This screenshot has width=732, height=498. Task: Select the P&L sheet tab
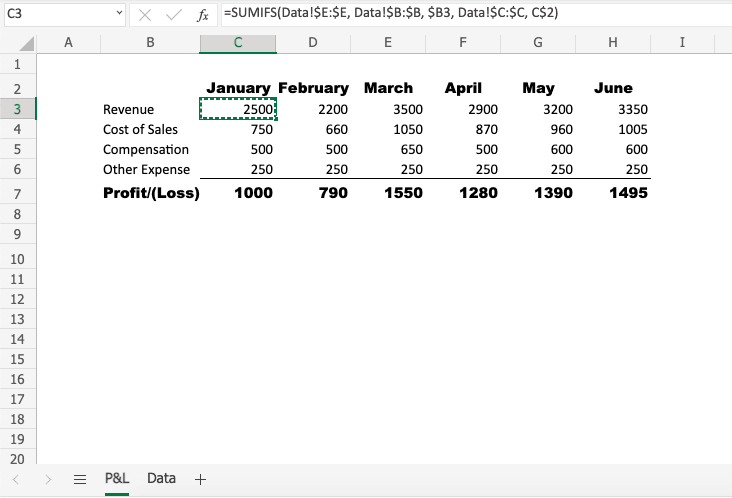click(117, 478)
